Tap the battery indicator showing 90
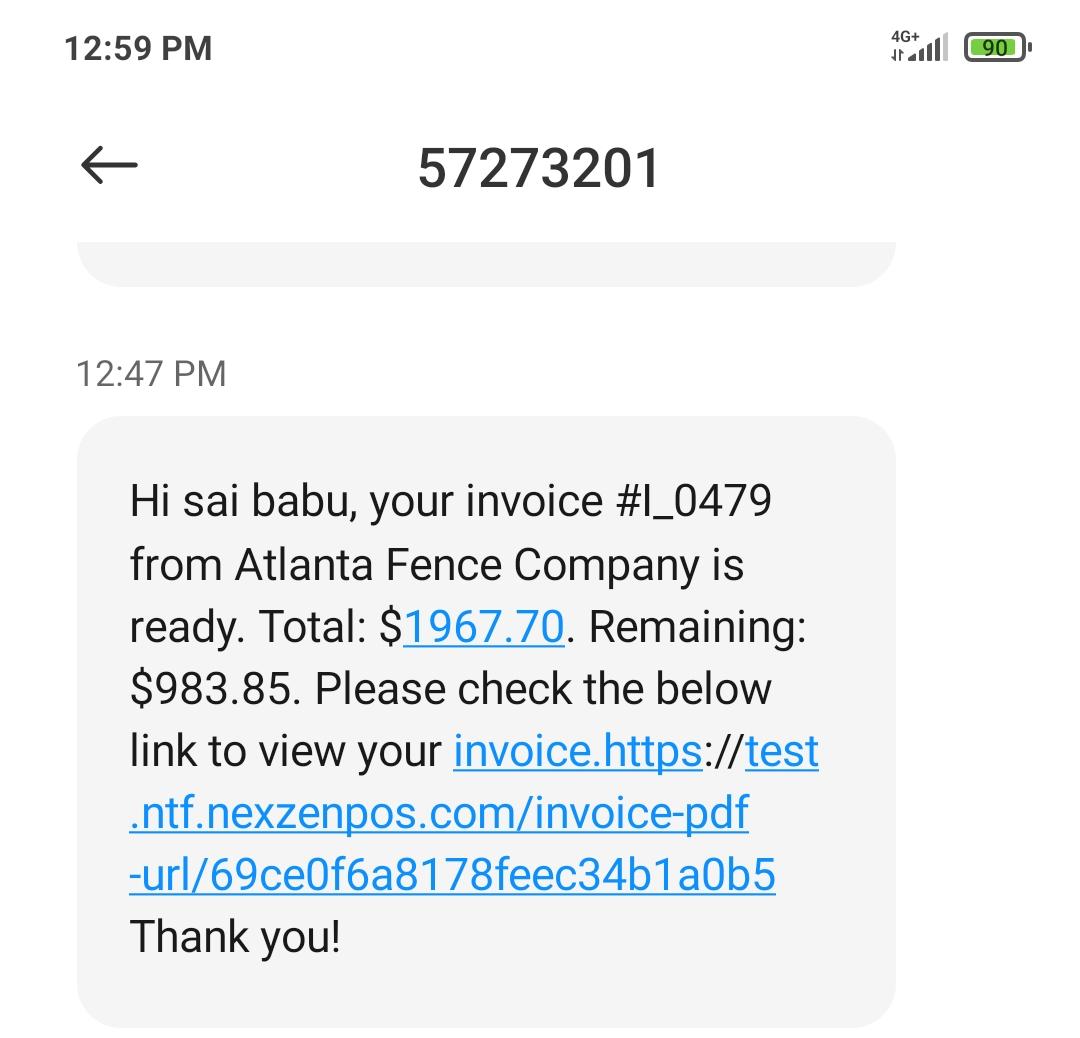1080x1038 pixels. 996,48
